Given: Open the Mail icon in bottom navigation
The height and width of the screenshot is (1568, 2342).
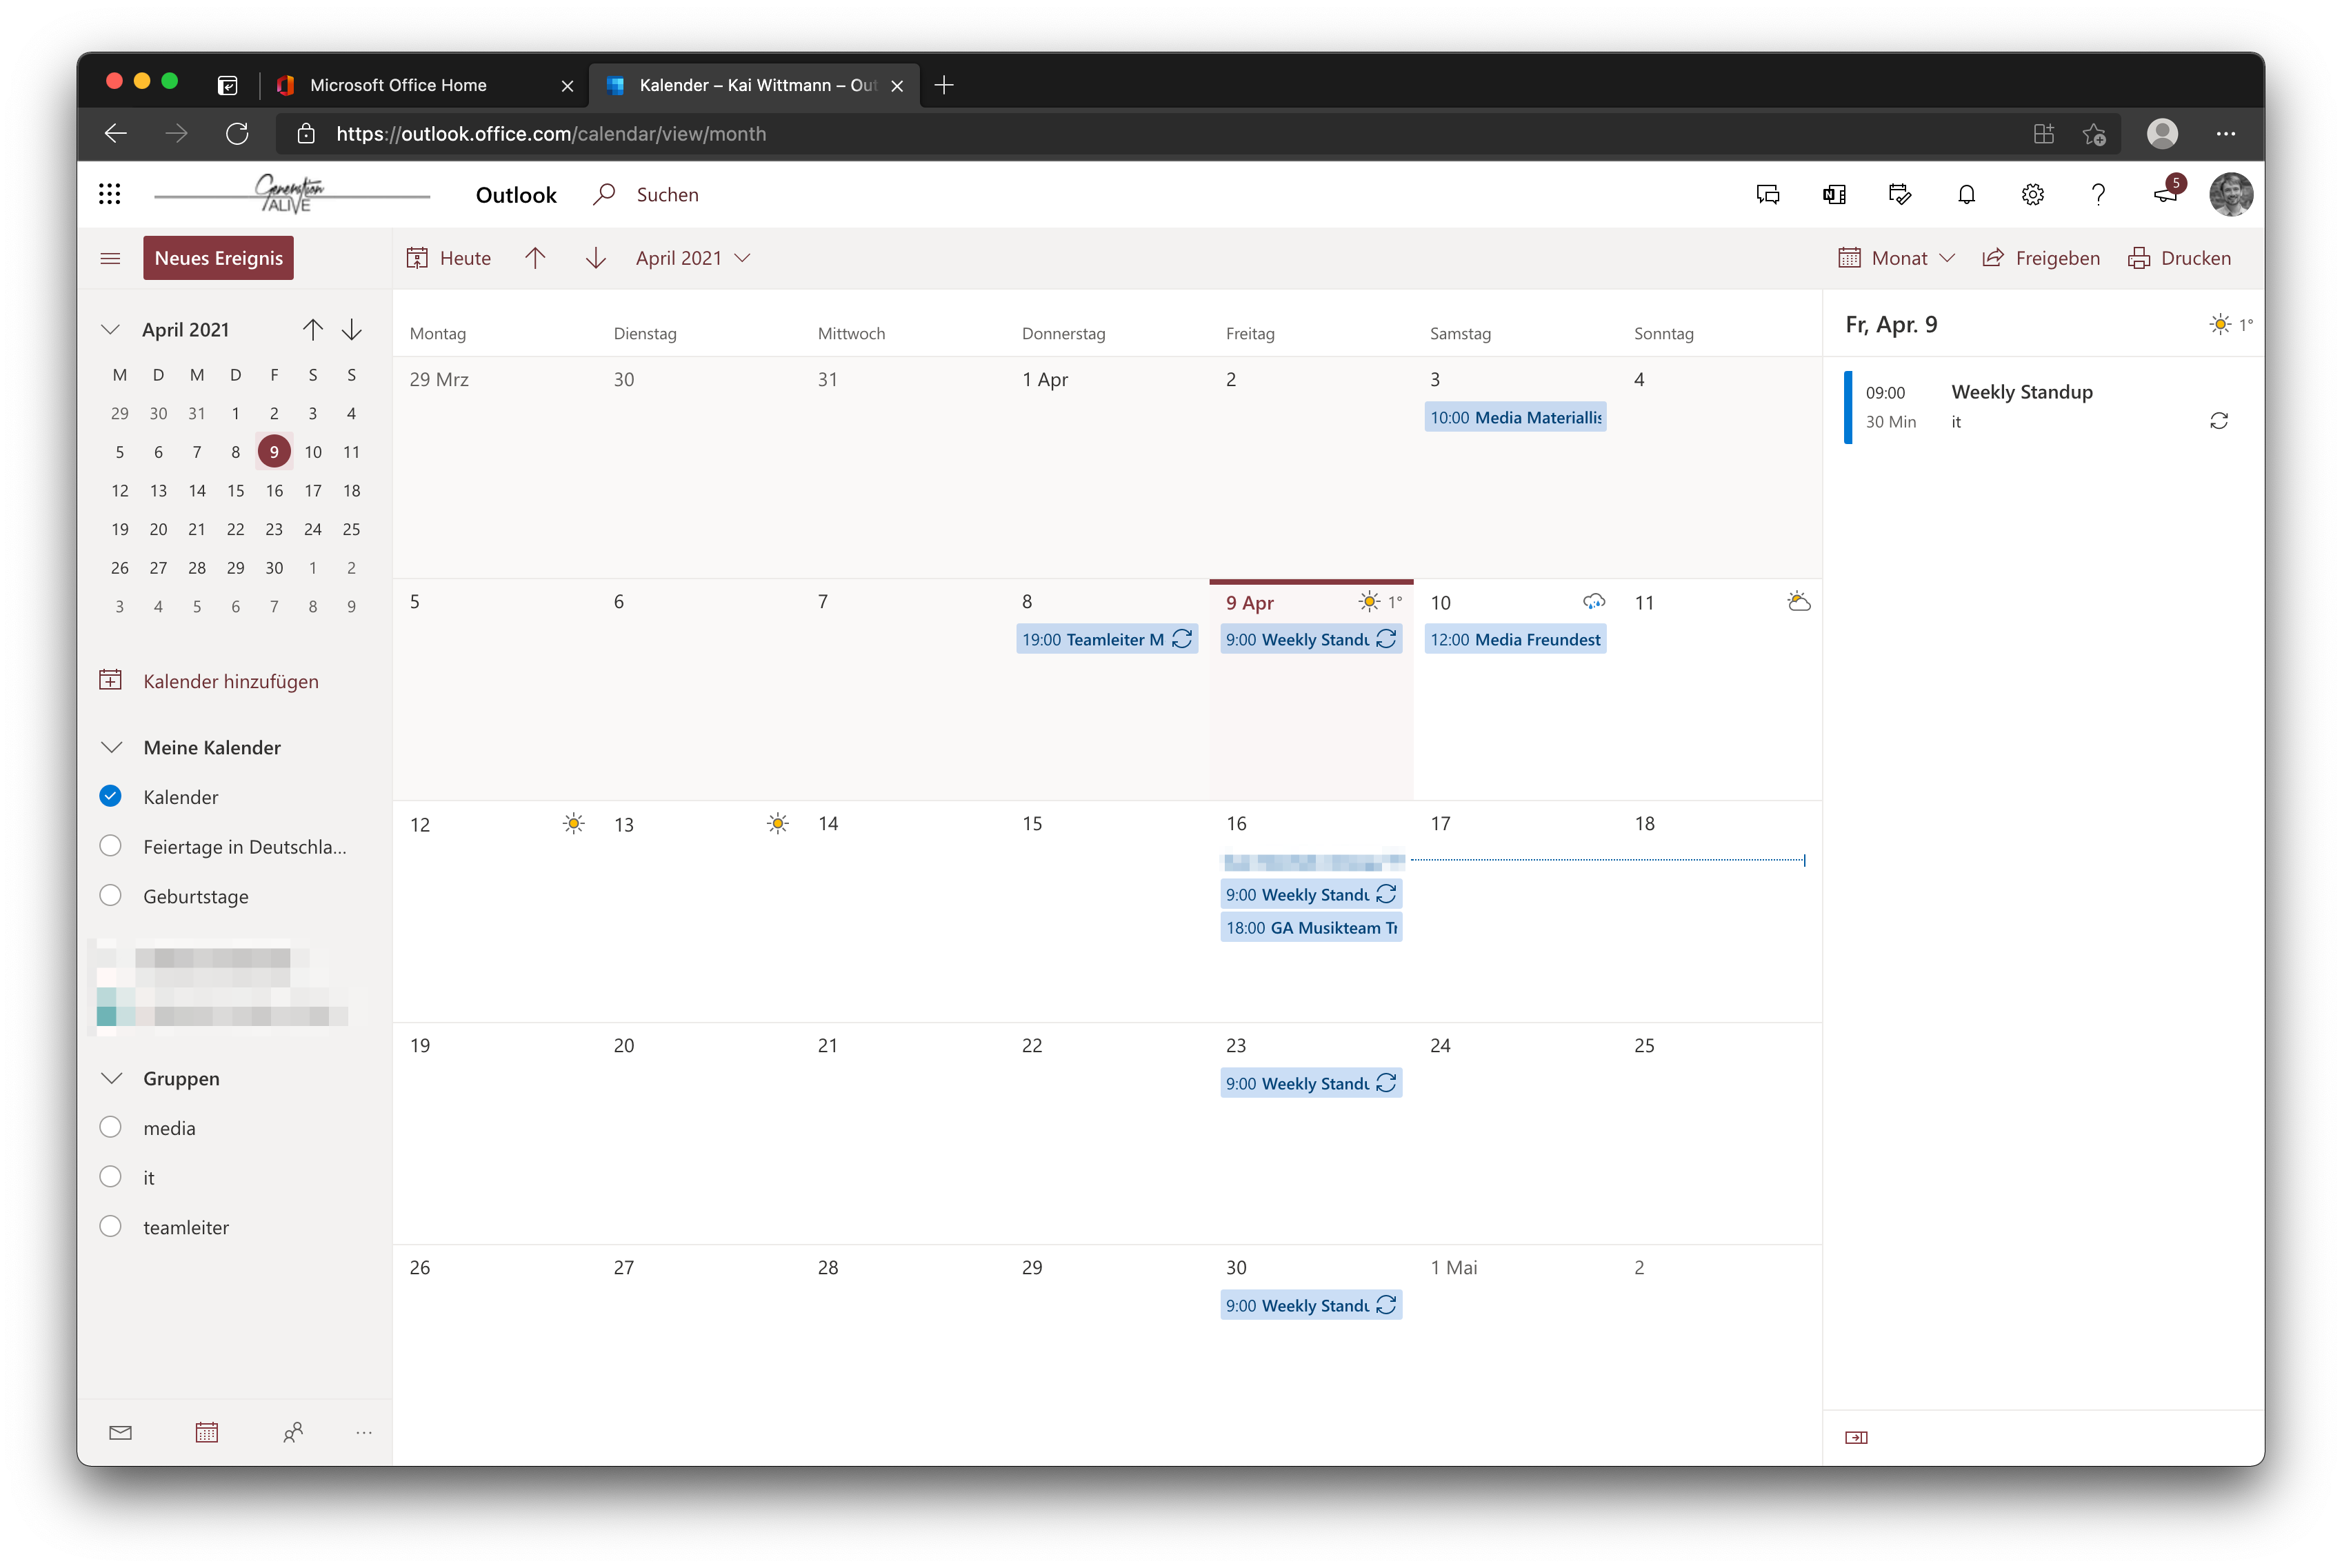Looking at the screenshot, I should [120, 1432].
